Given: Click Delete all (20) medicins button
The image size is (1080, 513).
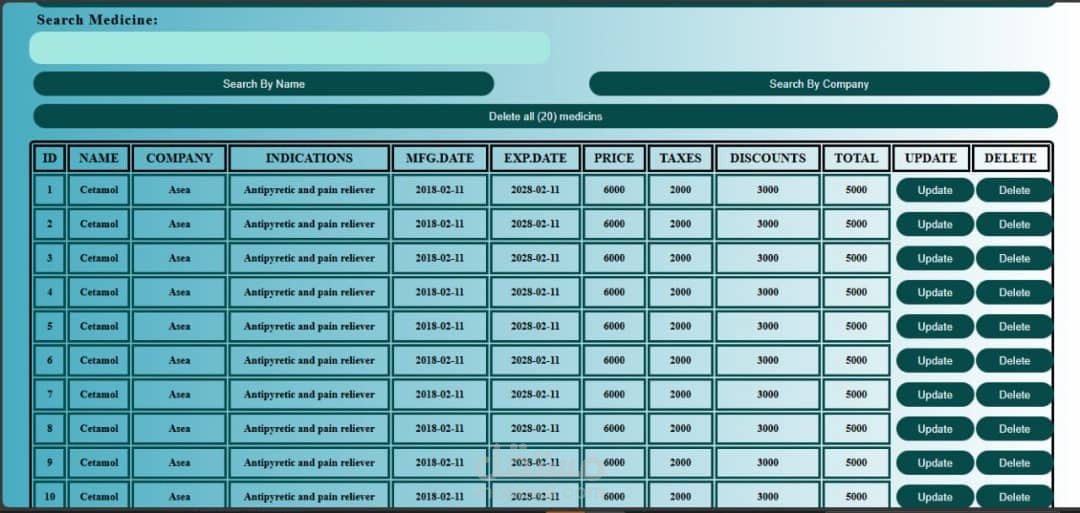Looking at the screenshot, I should [545, 116].
